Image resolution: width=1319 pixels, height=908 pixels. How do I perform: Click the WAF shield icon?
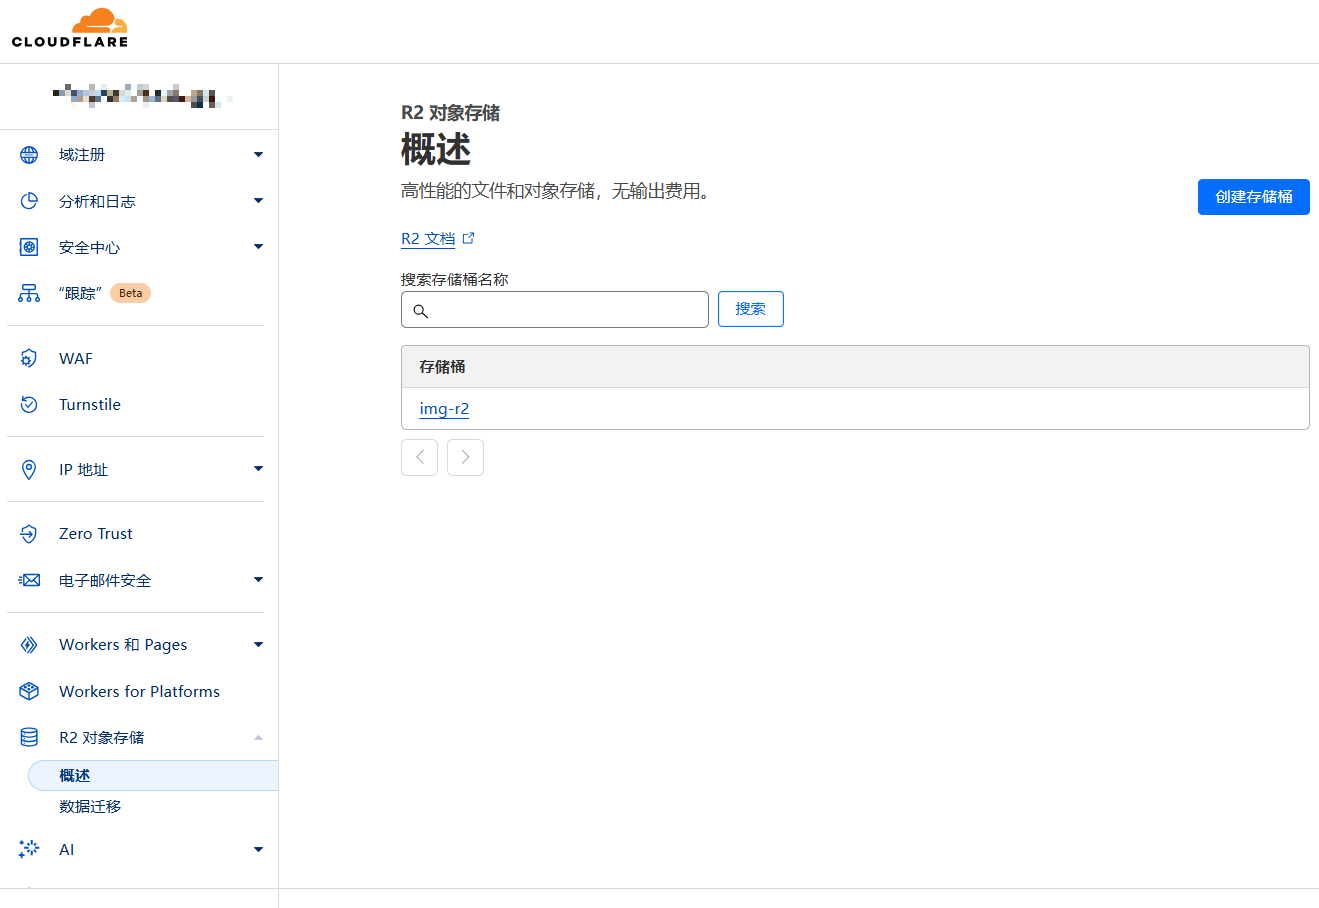29,358
